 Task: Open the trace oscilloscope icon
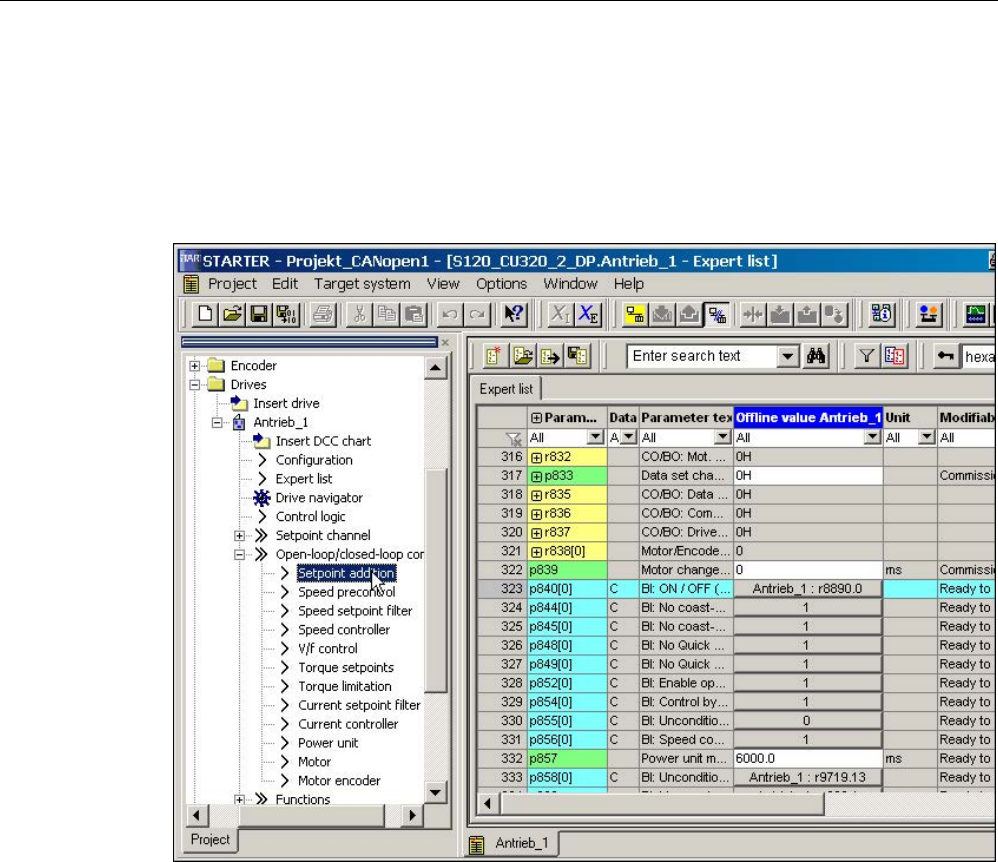point(976,314)
